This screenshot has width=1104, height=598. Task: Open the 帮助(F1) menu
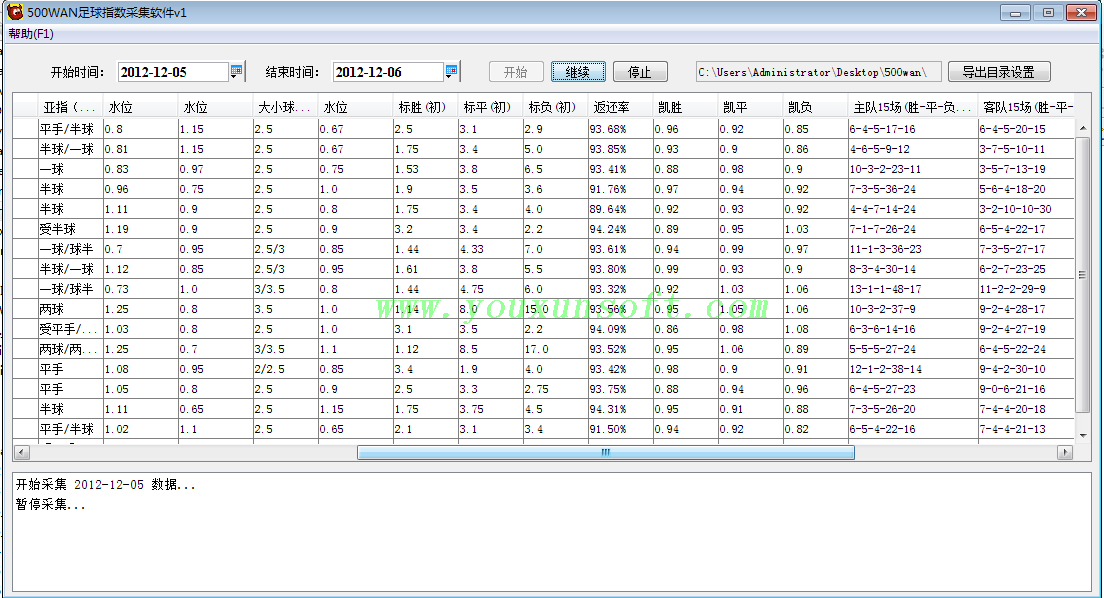31,34
